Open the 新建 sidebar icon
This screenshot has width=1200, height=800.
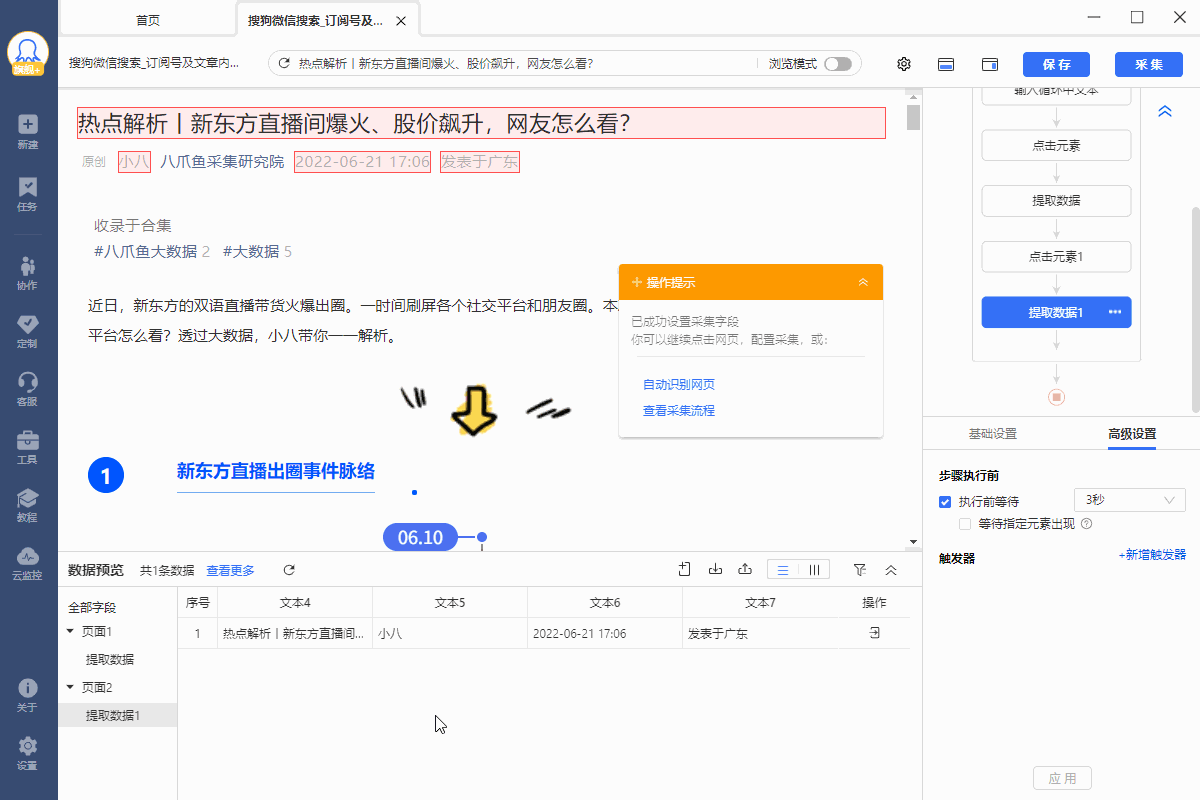pyautogui.click(x=28, y=131)
